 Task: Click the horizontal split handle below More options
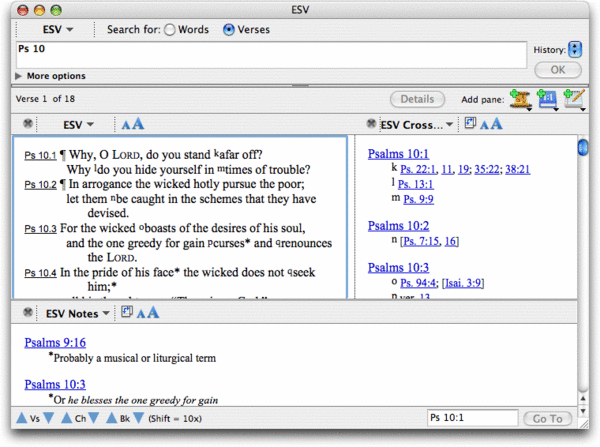(x=300, y=85)
